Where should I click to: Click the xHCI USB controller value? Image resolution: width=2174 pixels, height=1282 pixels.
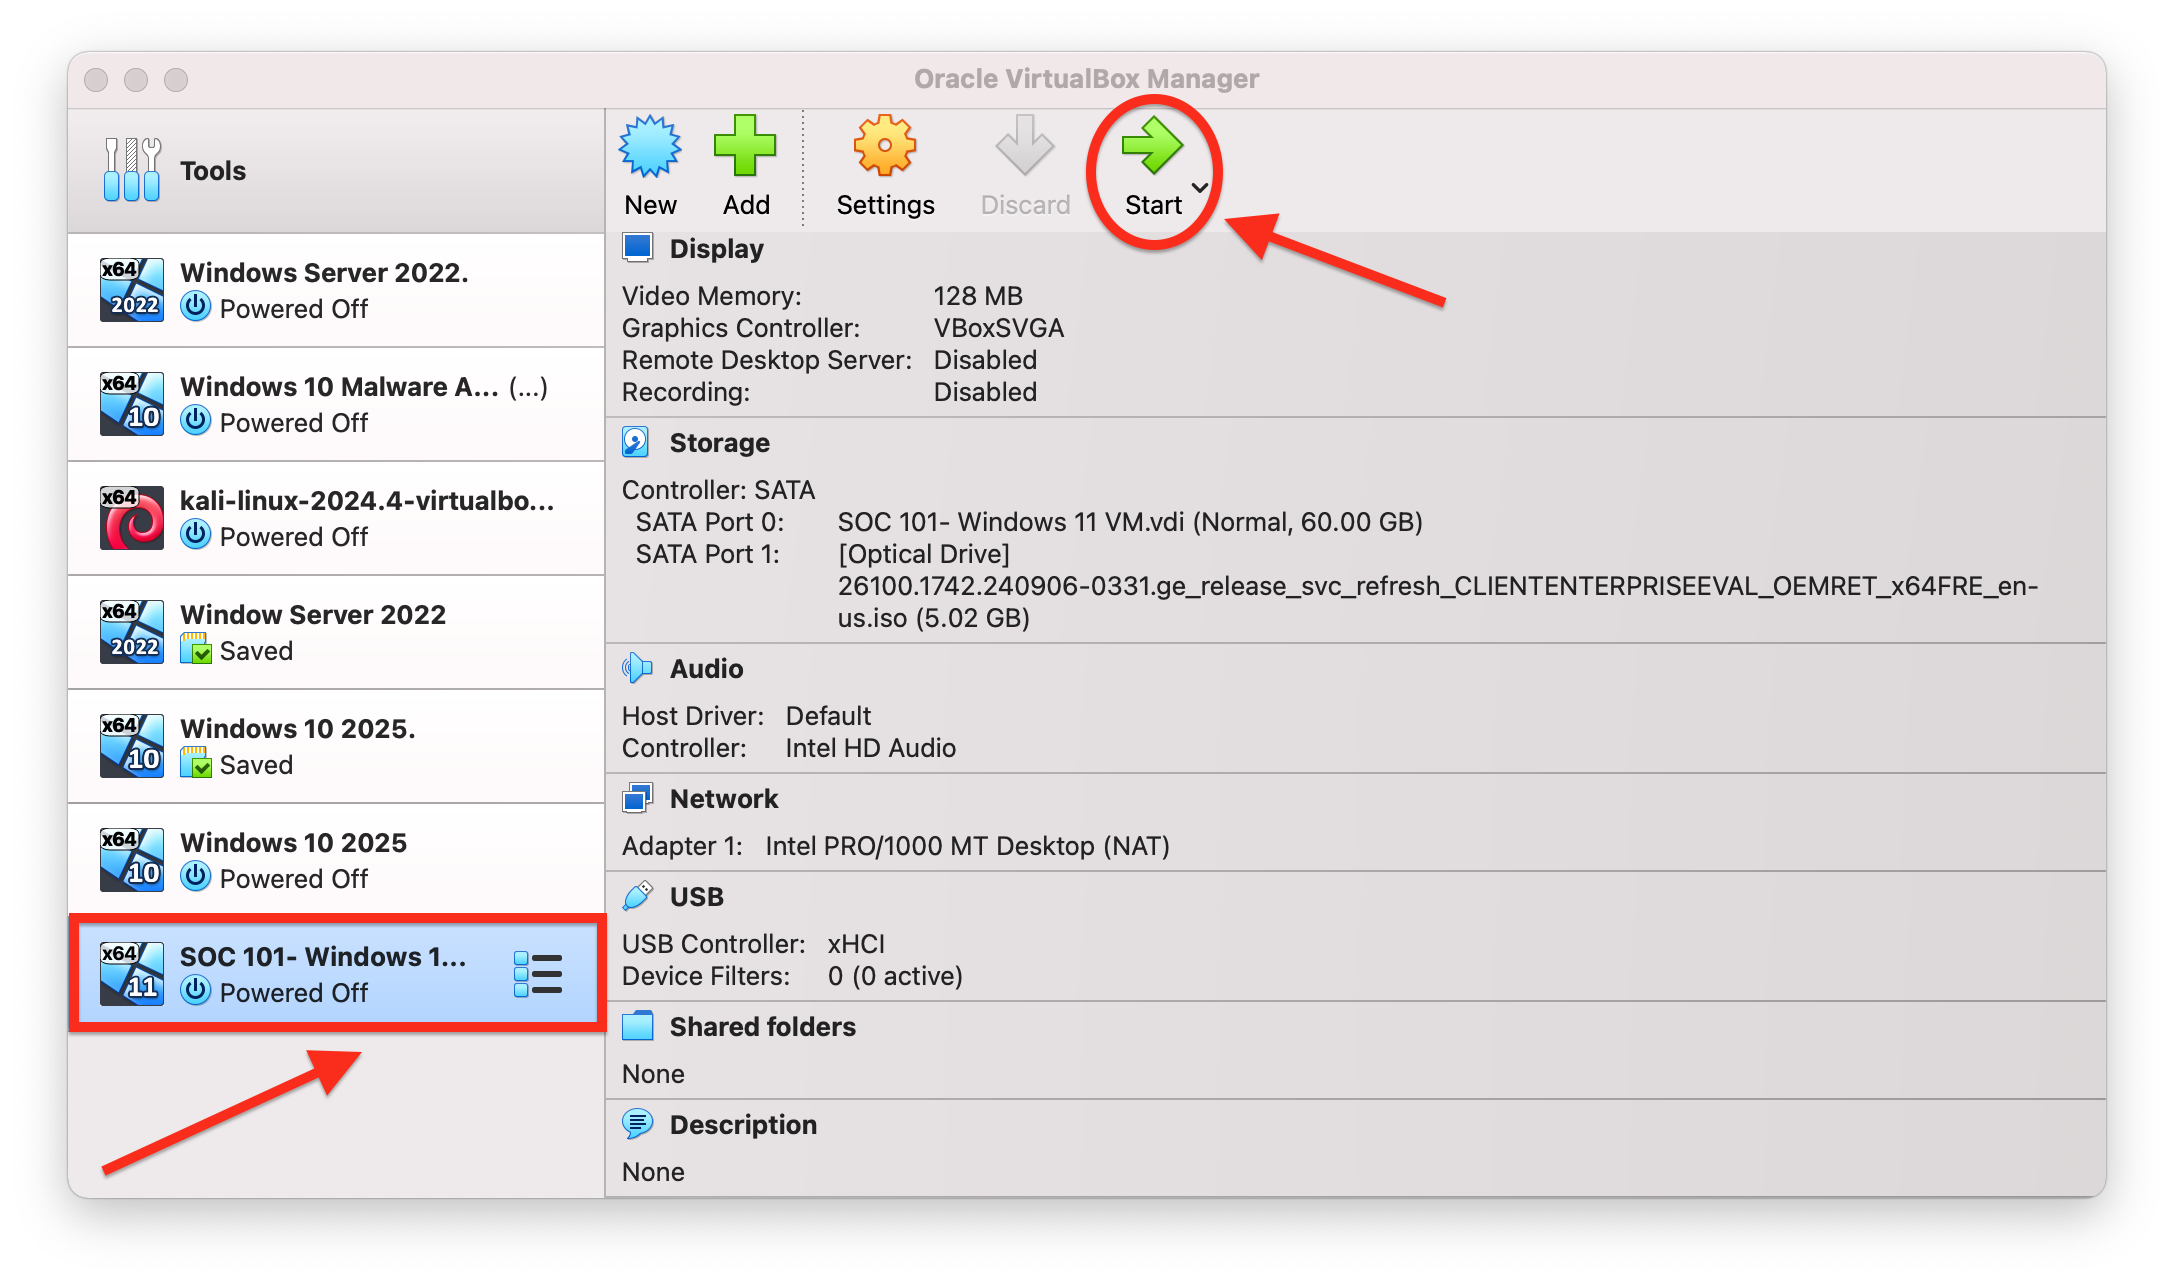click(x=856, y=944)
